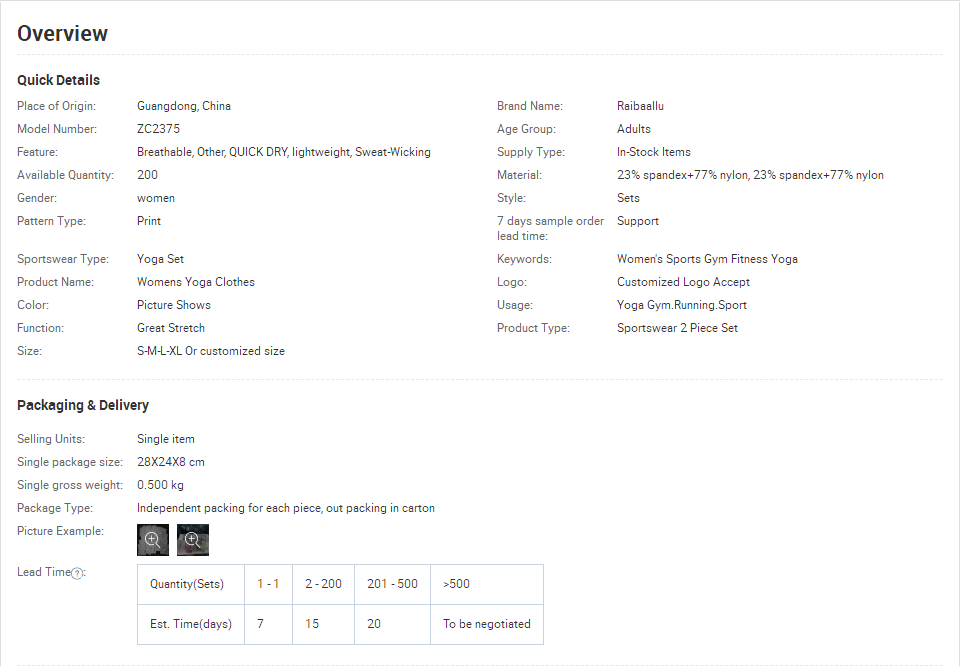Select the Overview heading
This screenshot has width=960, height=666.
pyautogui.click(x=62, y=33)
